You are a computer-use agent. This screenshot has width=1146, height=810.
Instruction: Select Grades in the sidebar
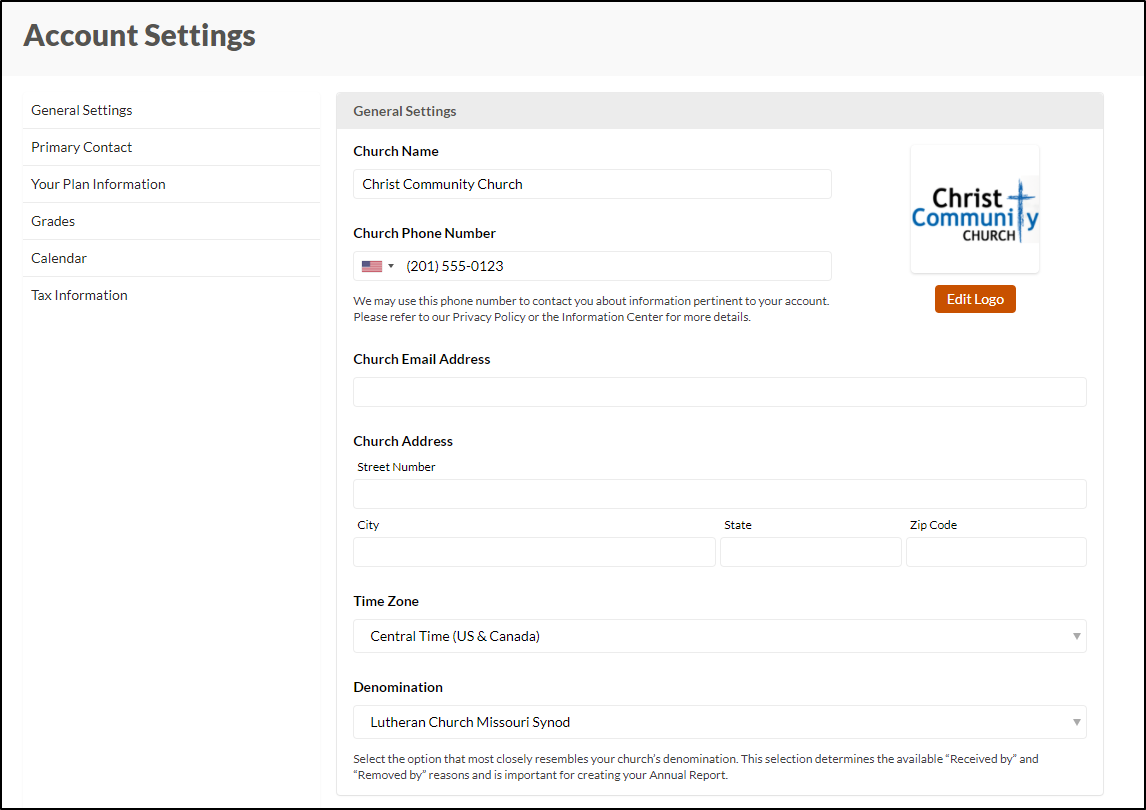click(x=171, y=222)
